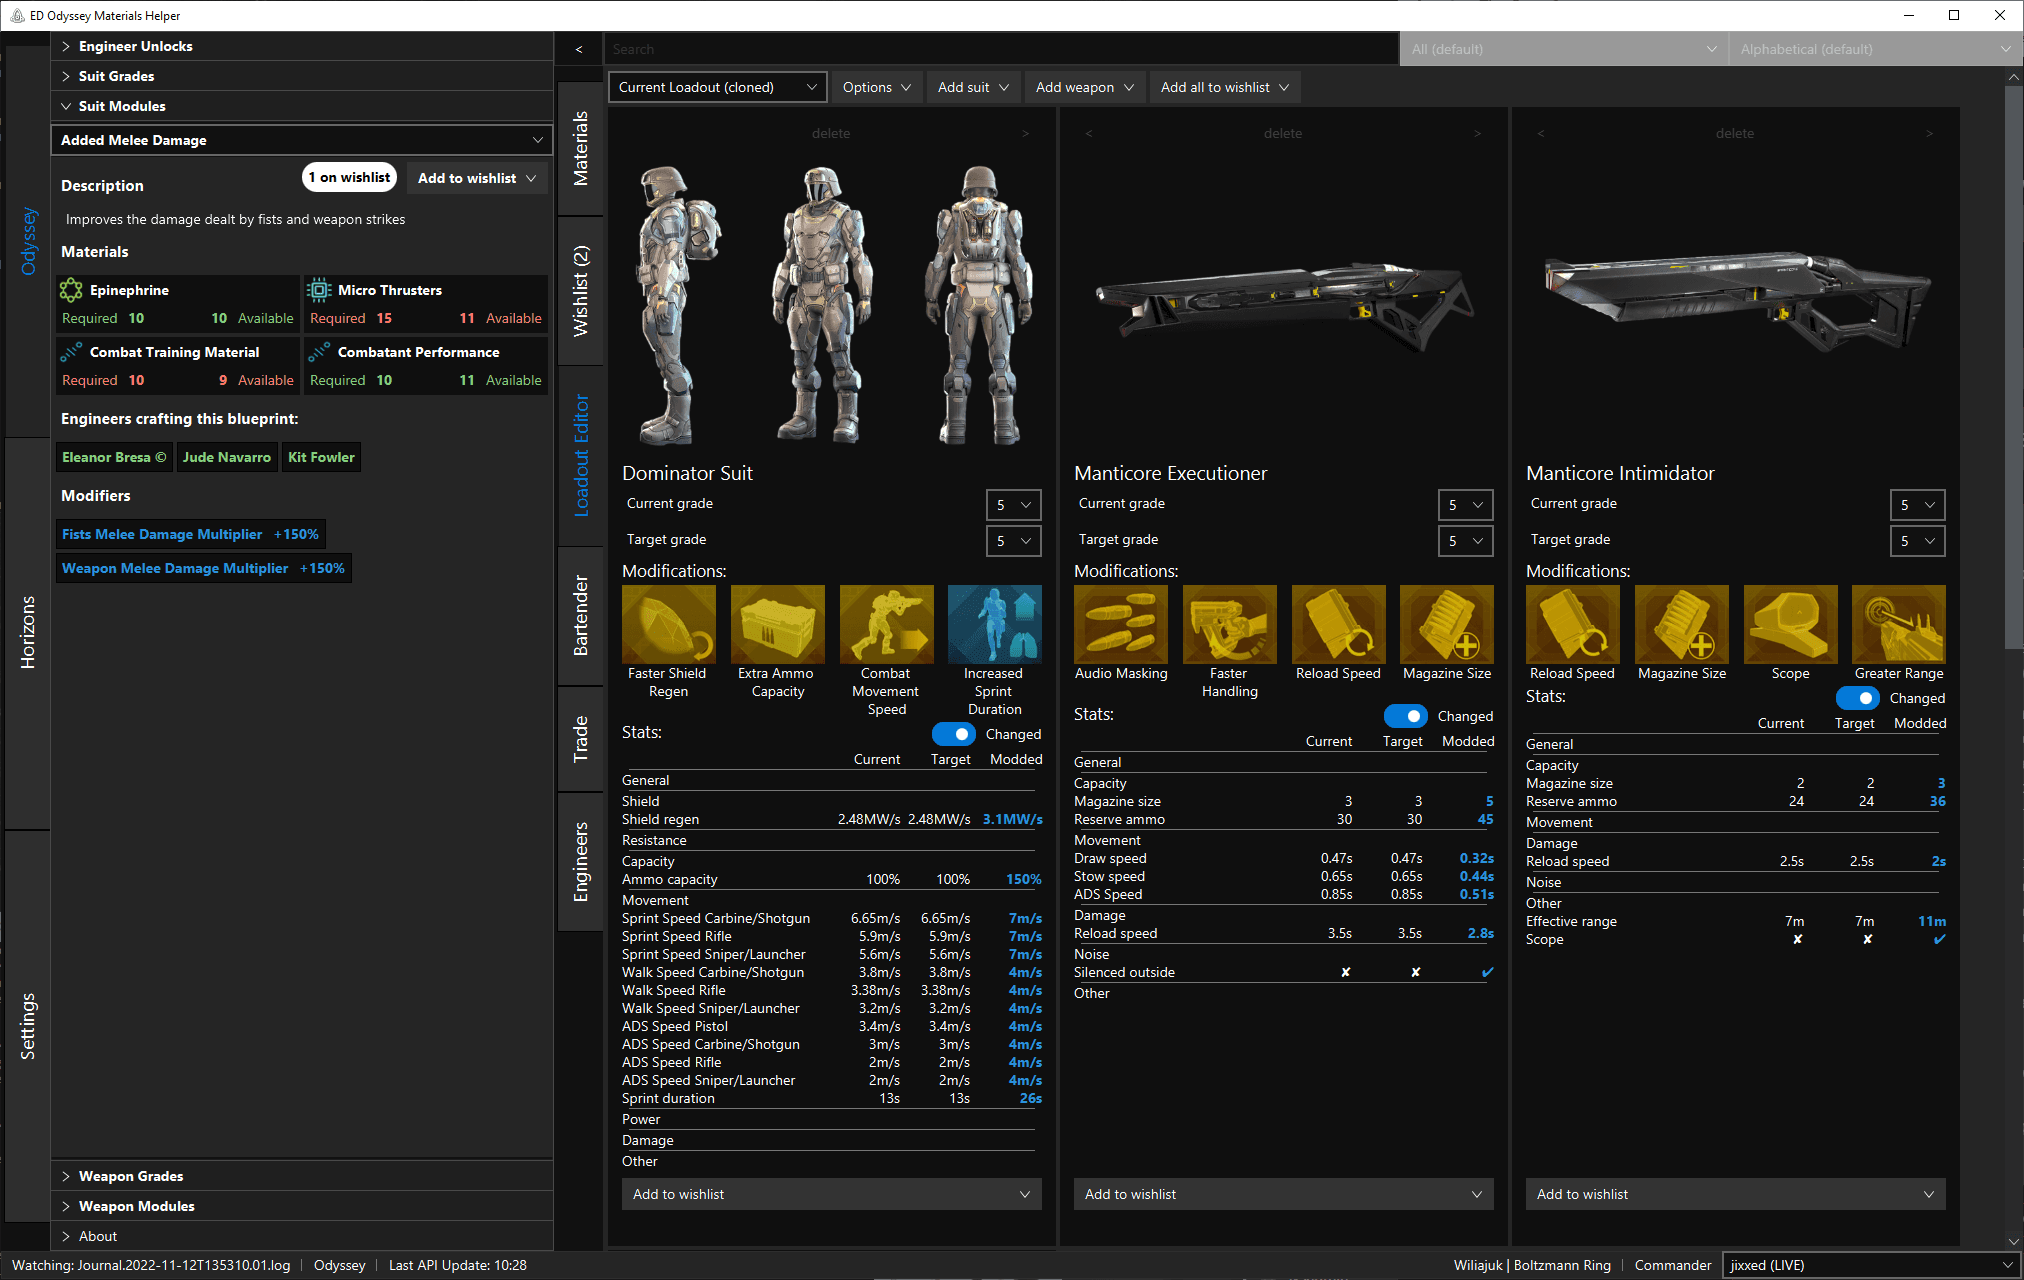Click the Scope modification icon on Intimidator
Viewport: 2024px width, 1280px height.
click(x=1790, y=625)
